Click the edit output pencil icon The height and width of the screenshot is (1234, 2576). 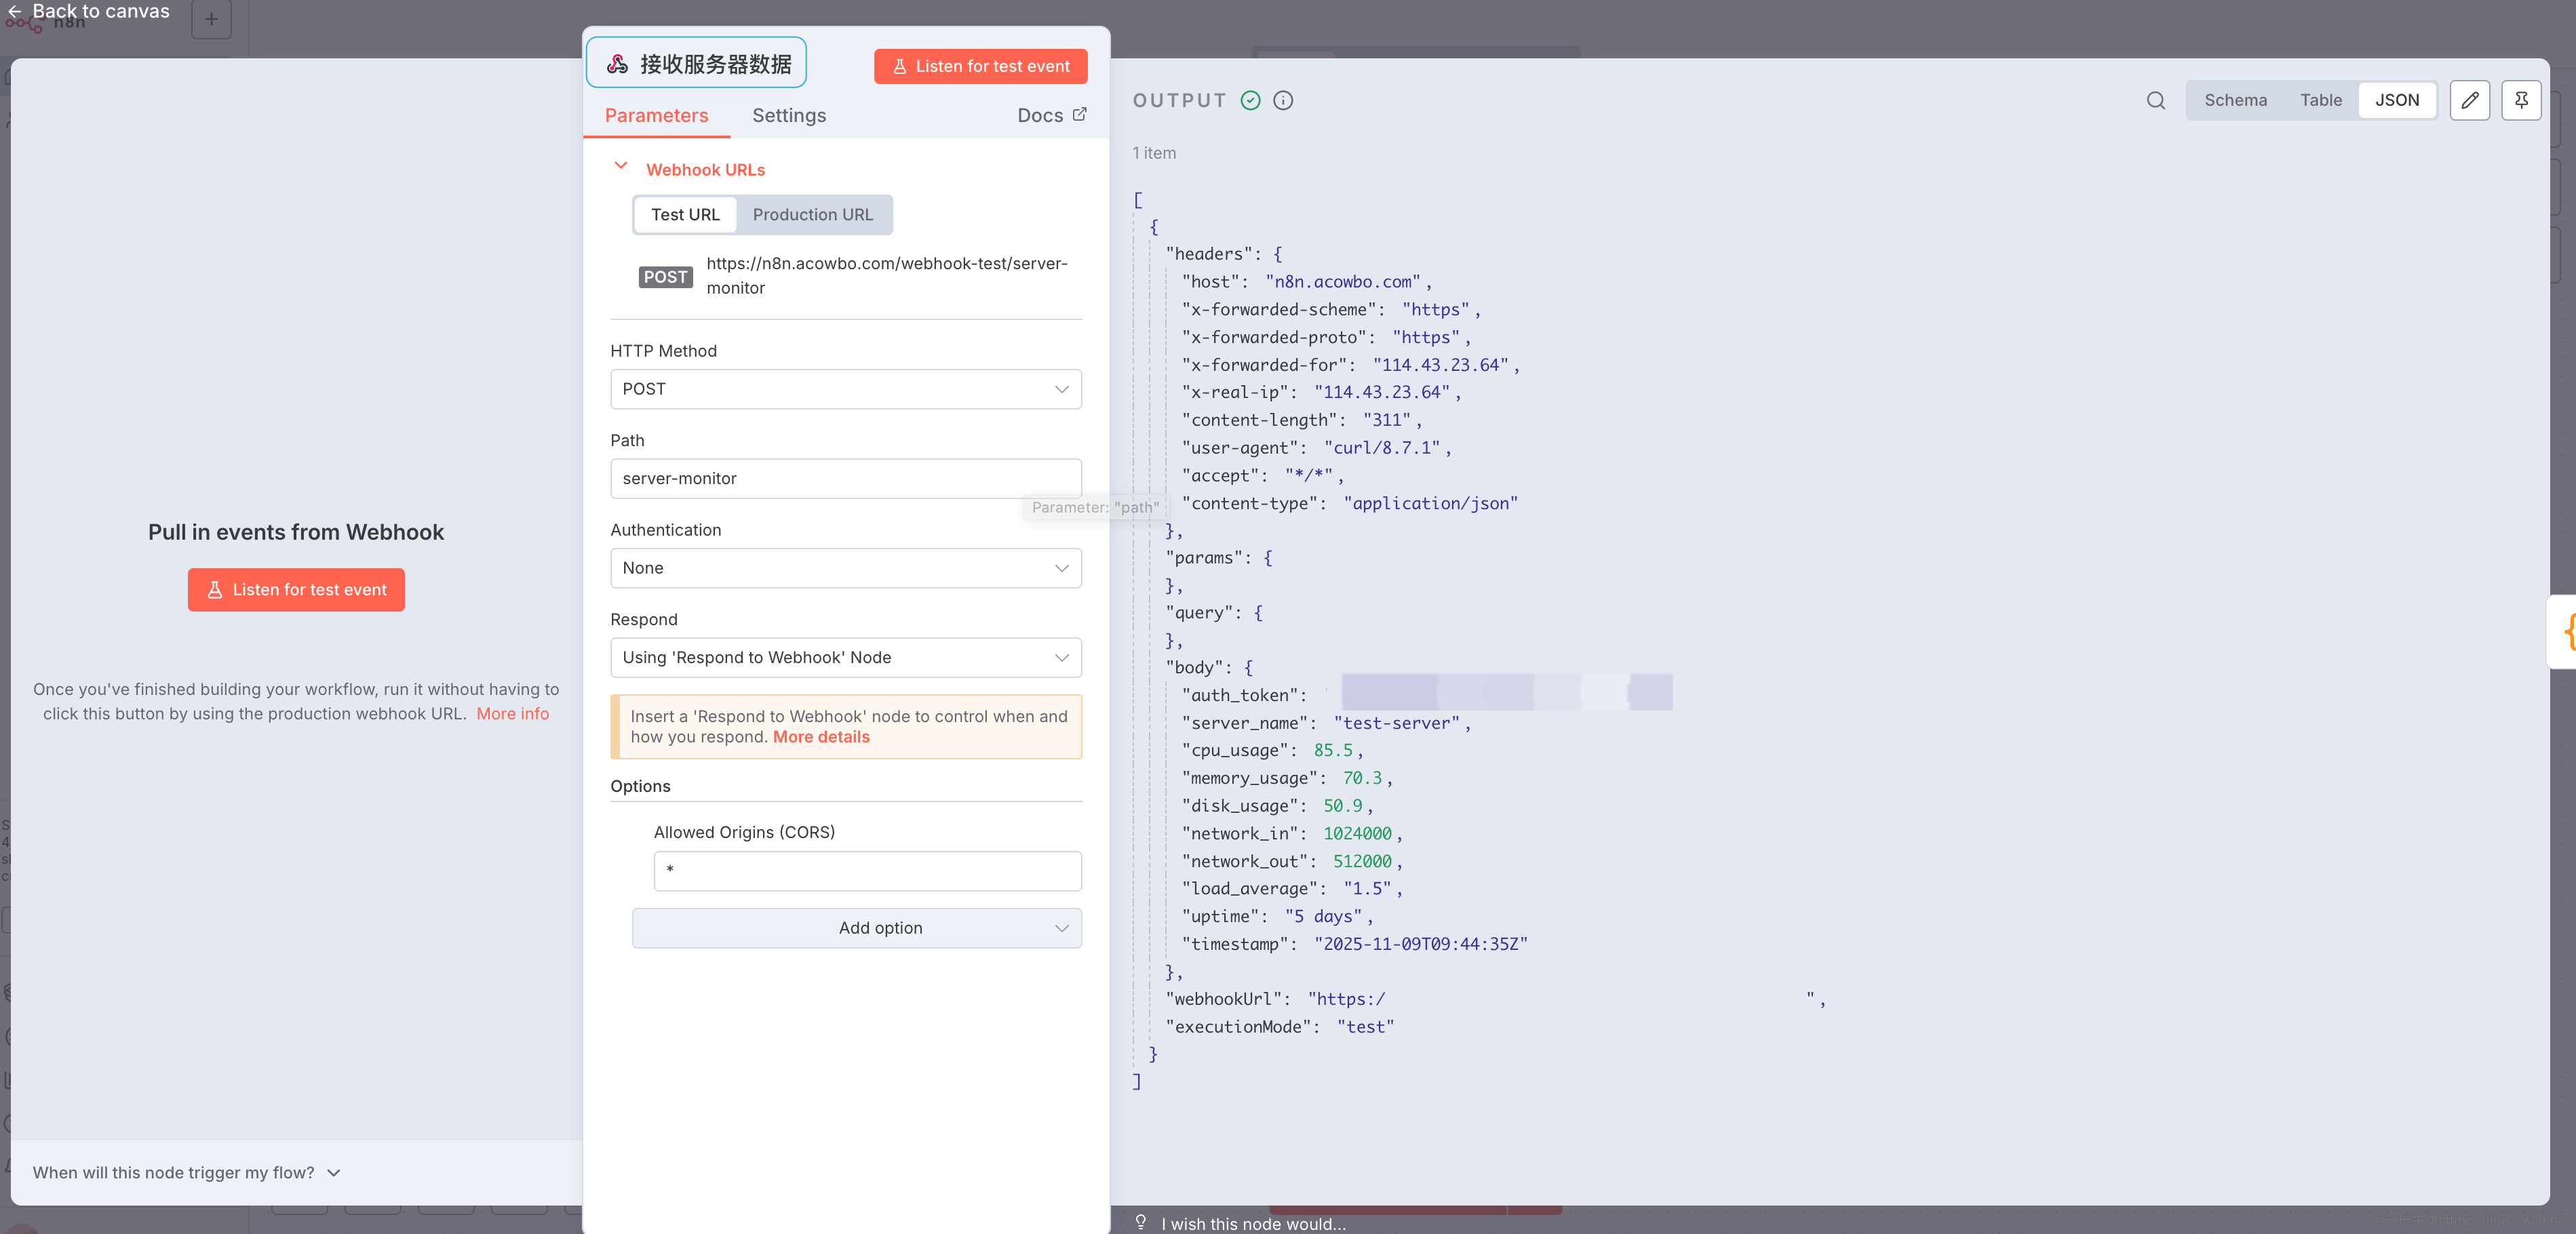click(2470, 100)
